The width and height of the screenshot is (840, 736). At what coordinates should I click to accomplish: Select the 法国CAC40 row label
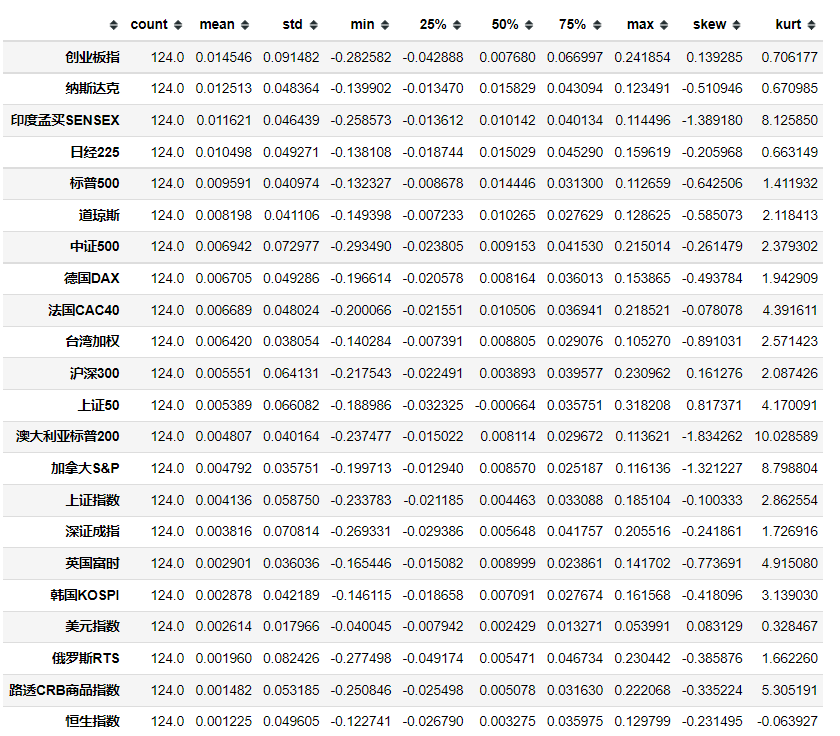pos(84,311)
